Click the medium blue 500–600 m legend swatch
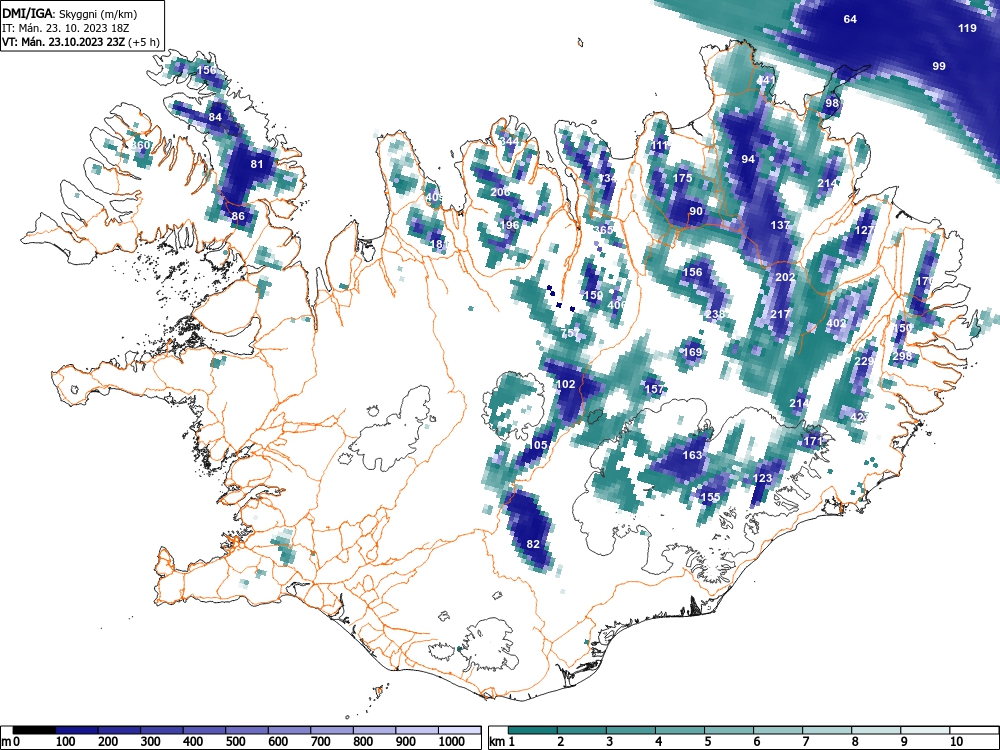The width and height of the screenshot is (1000, 750). [247, 730]
